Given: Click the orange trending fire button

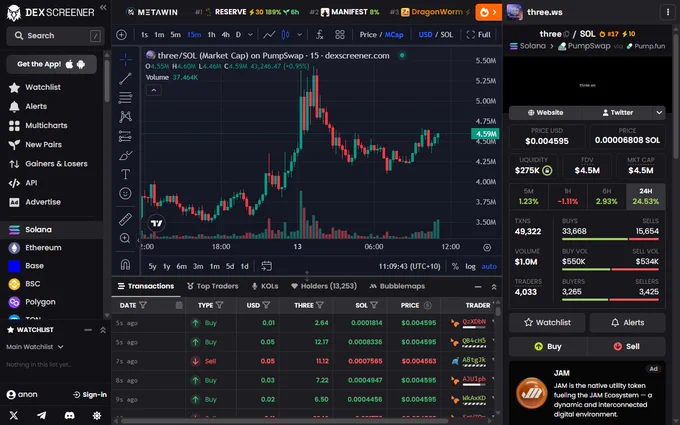Looking at the screenshot, I should coord(488,12).
